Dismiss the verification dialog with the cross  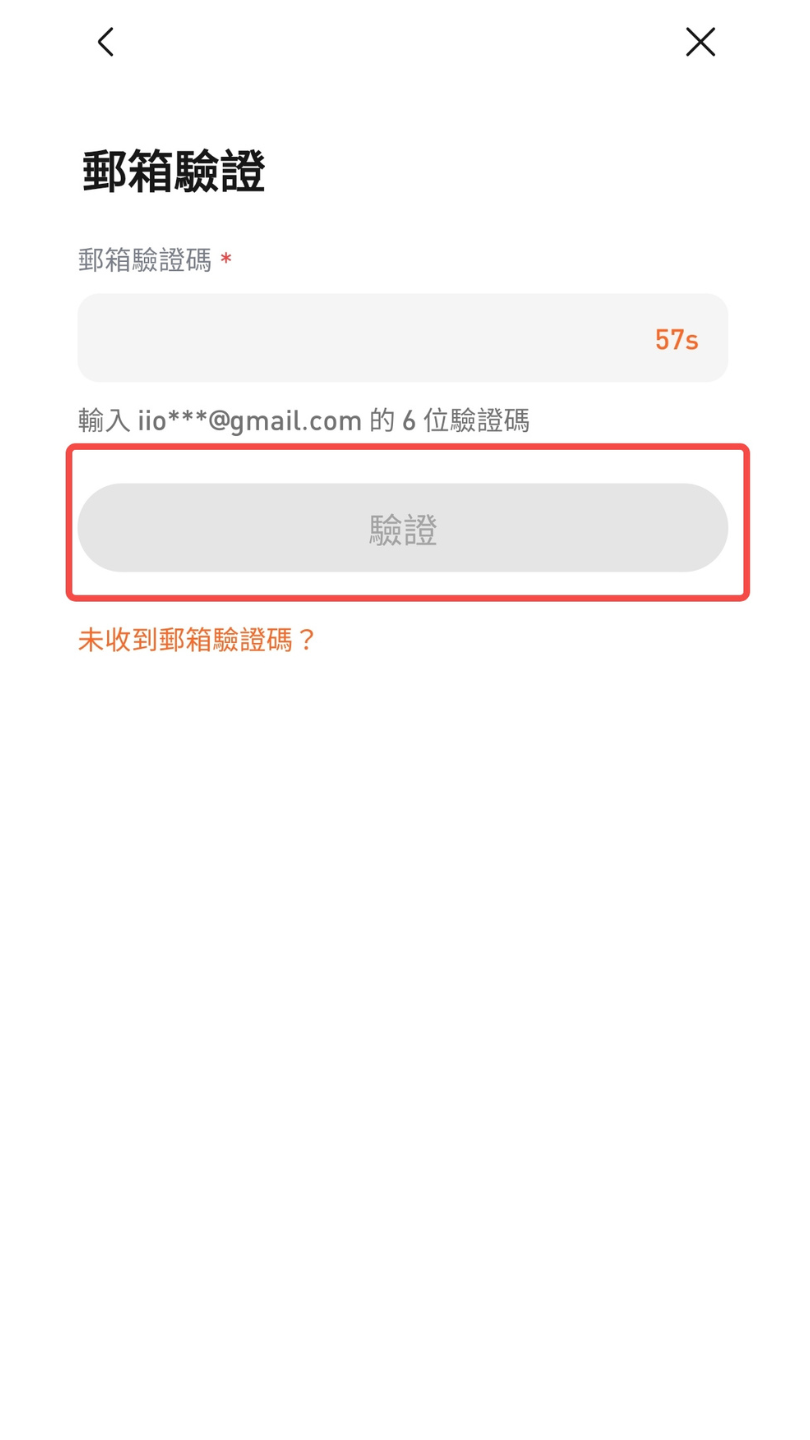[x=700, y=42]
